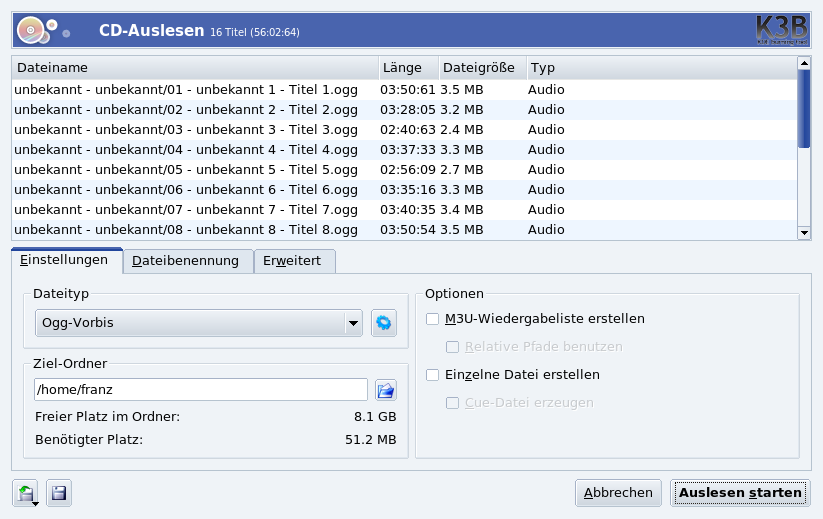Switch to the Einstellungen tab
This screenshot has width=823, height=519.
point(67,260)
